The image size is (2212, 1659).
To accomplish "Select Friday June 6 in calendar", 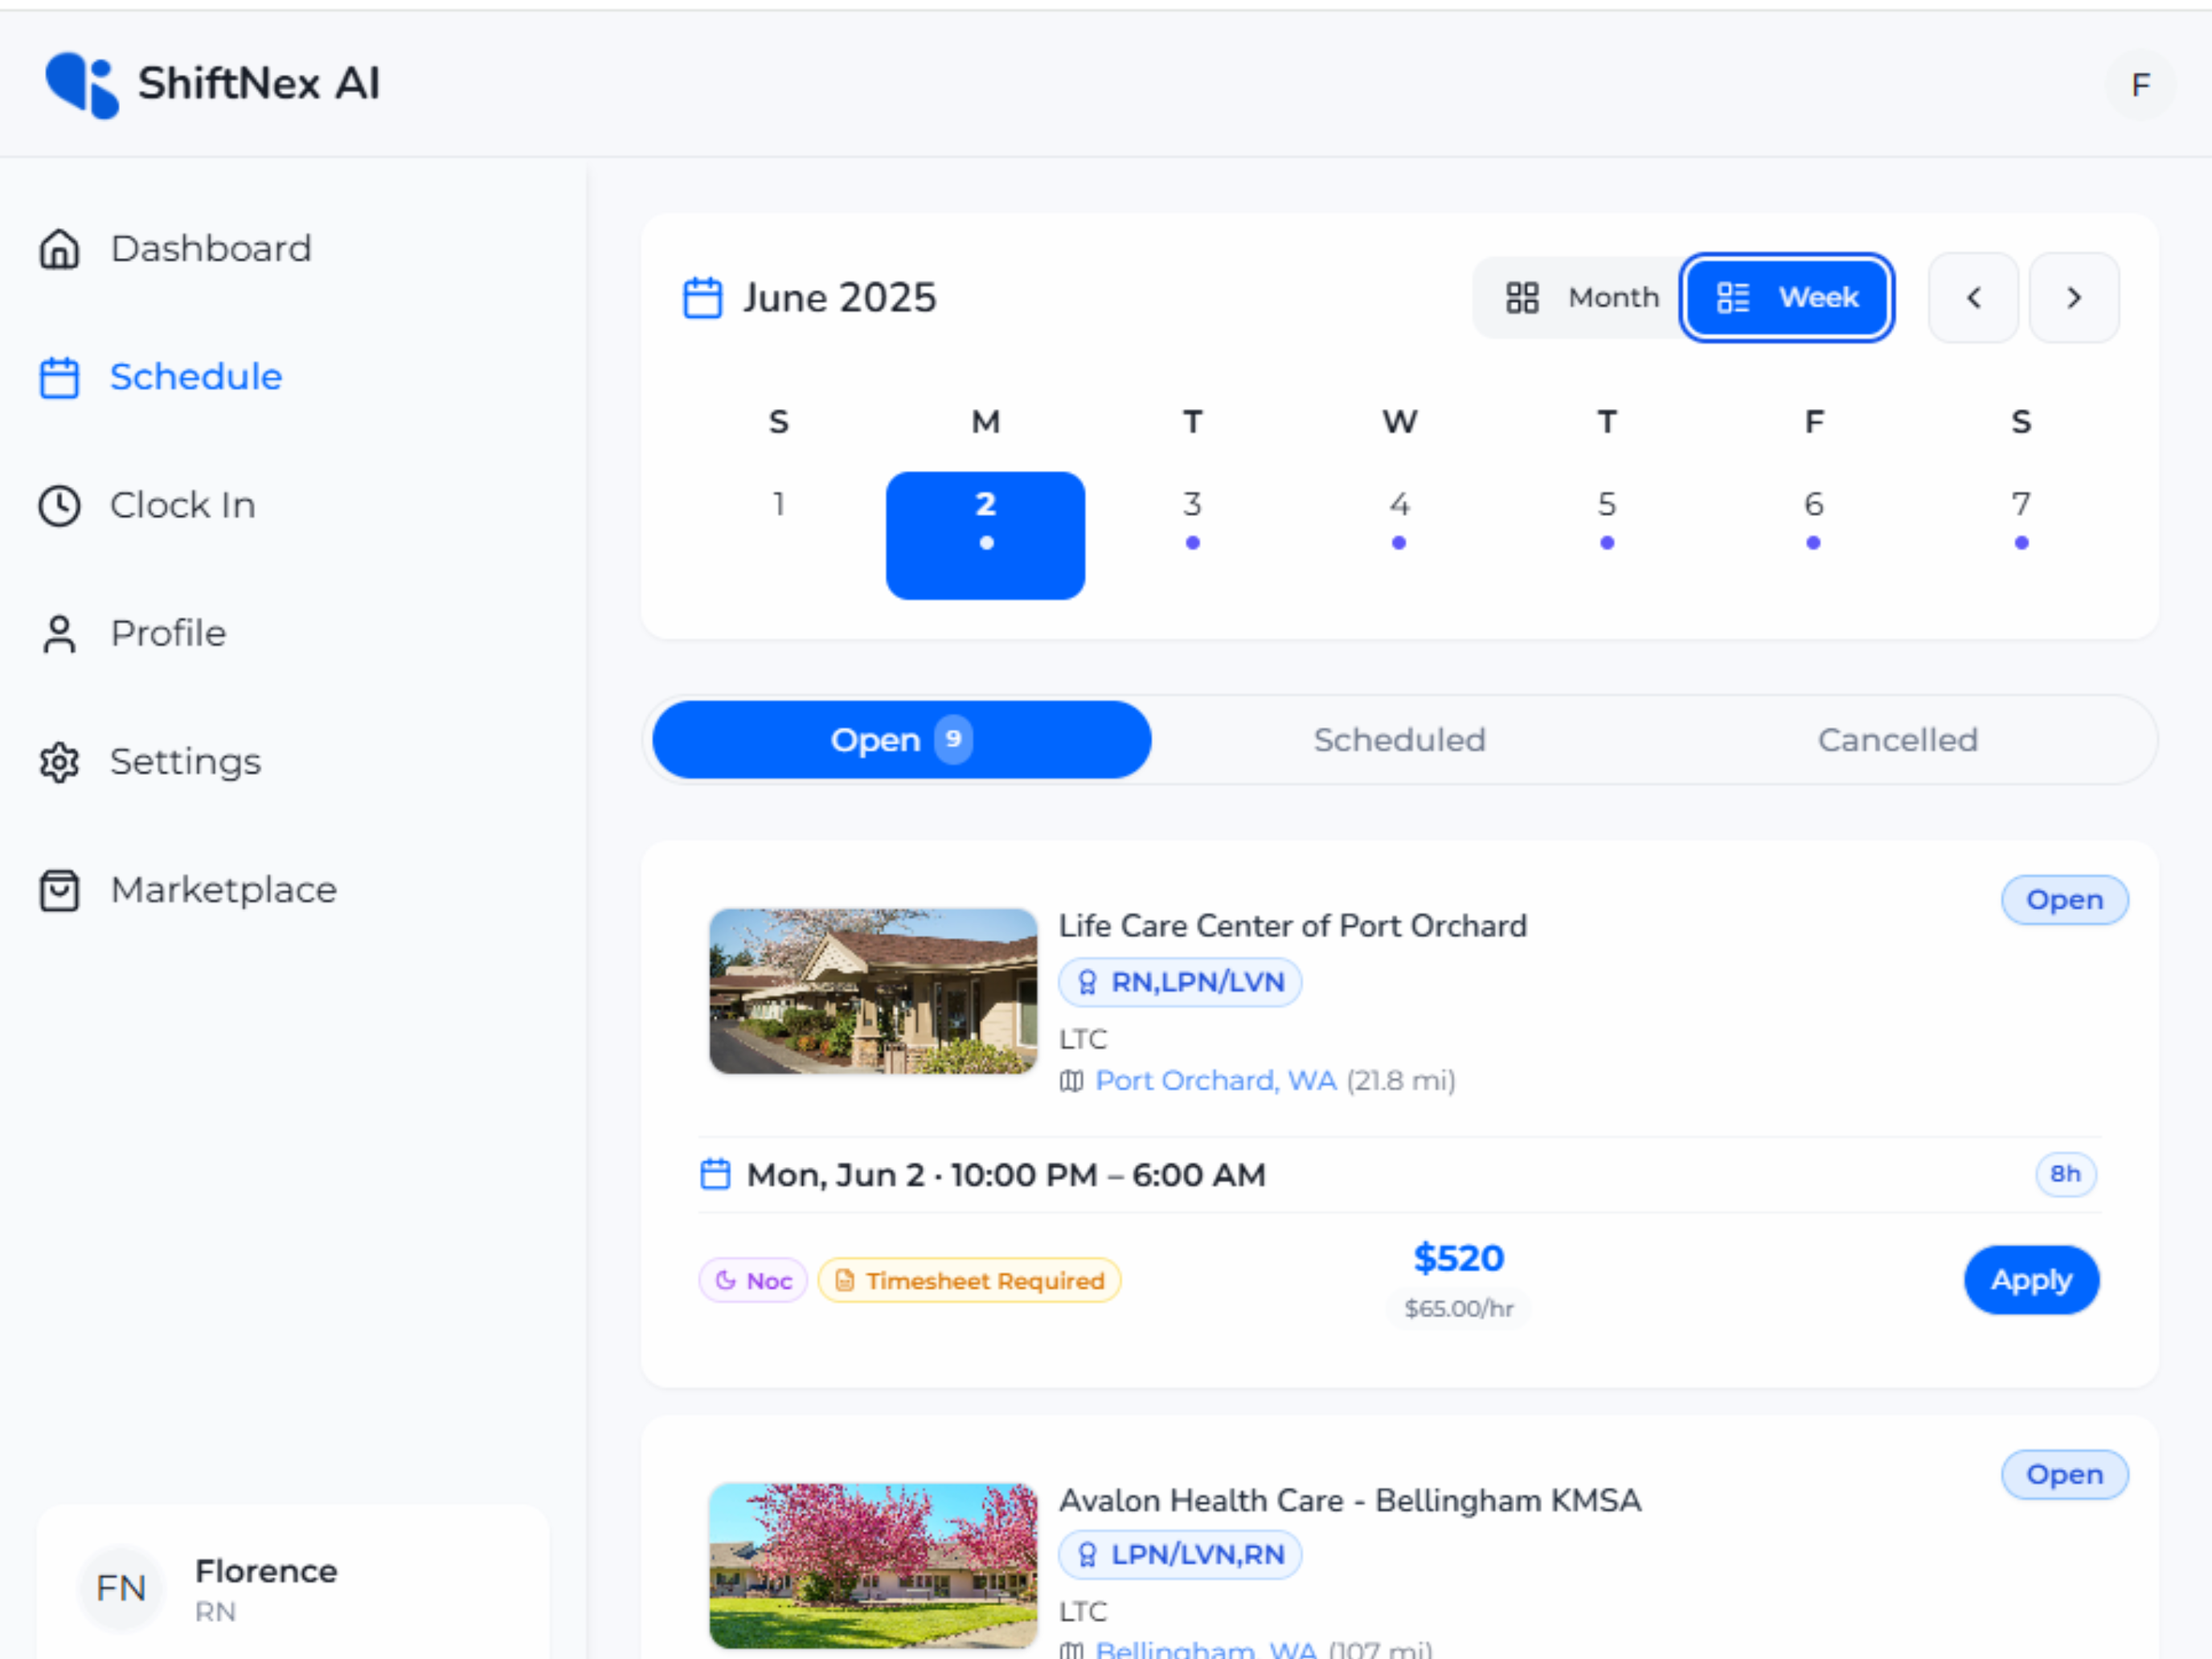I will [x=1813, y=535].
